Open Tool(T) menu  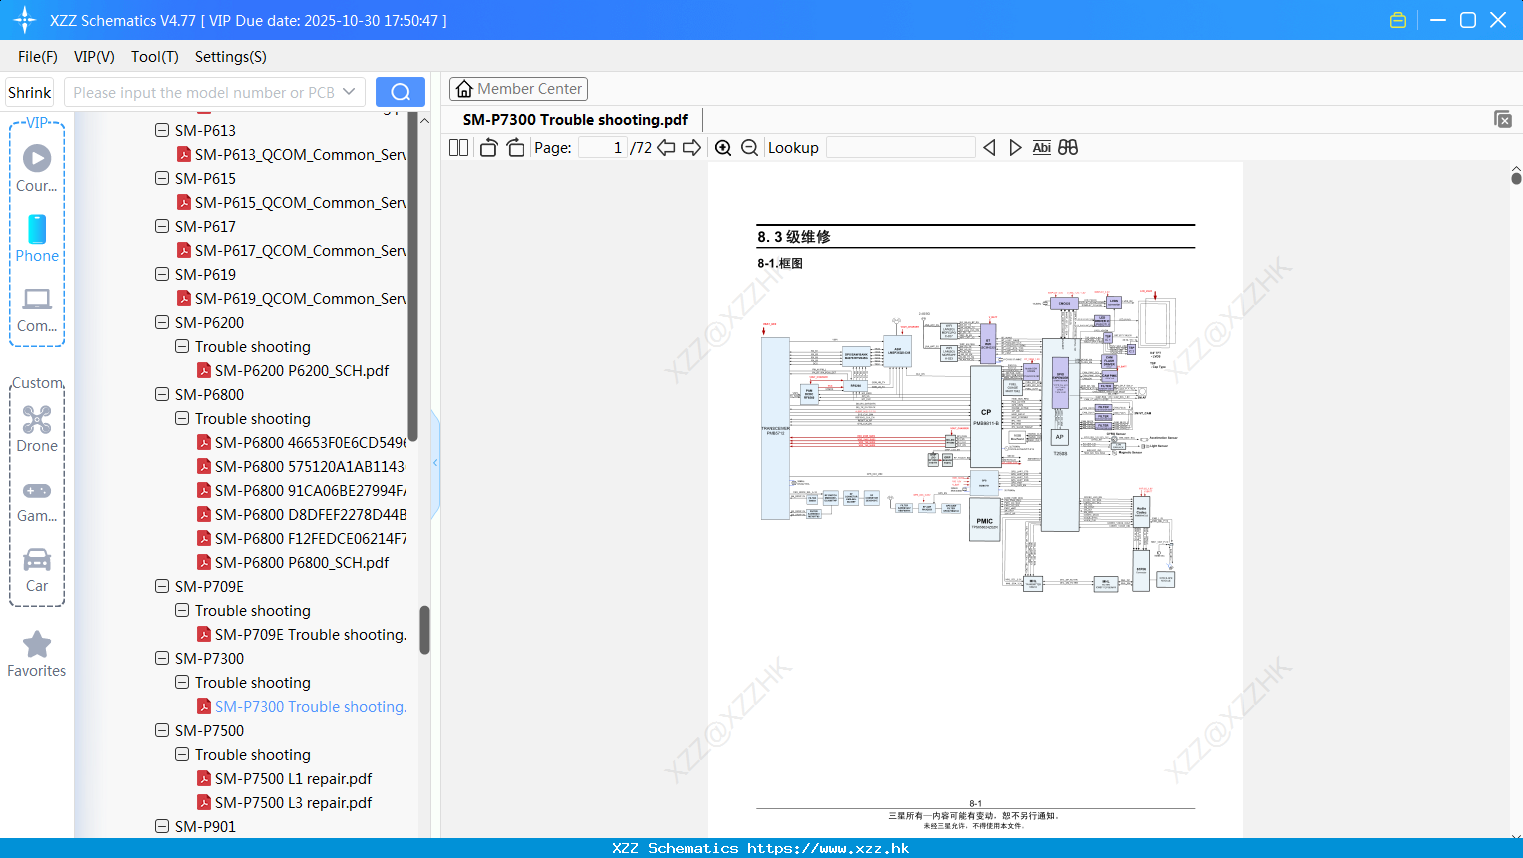click(155, 57)
